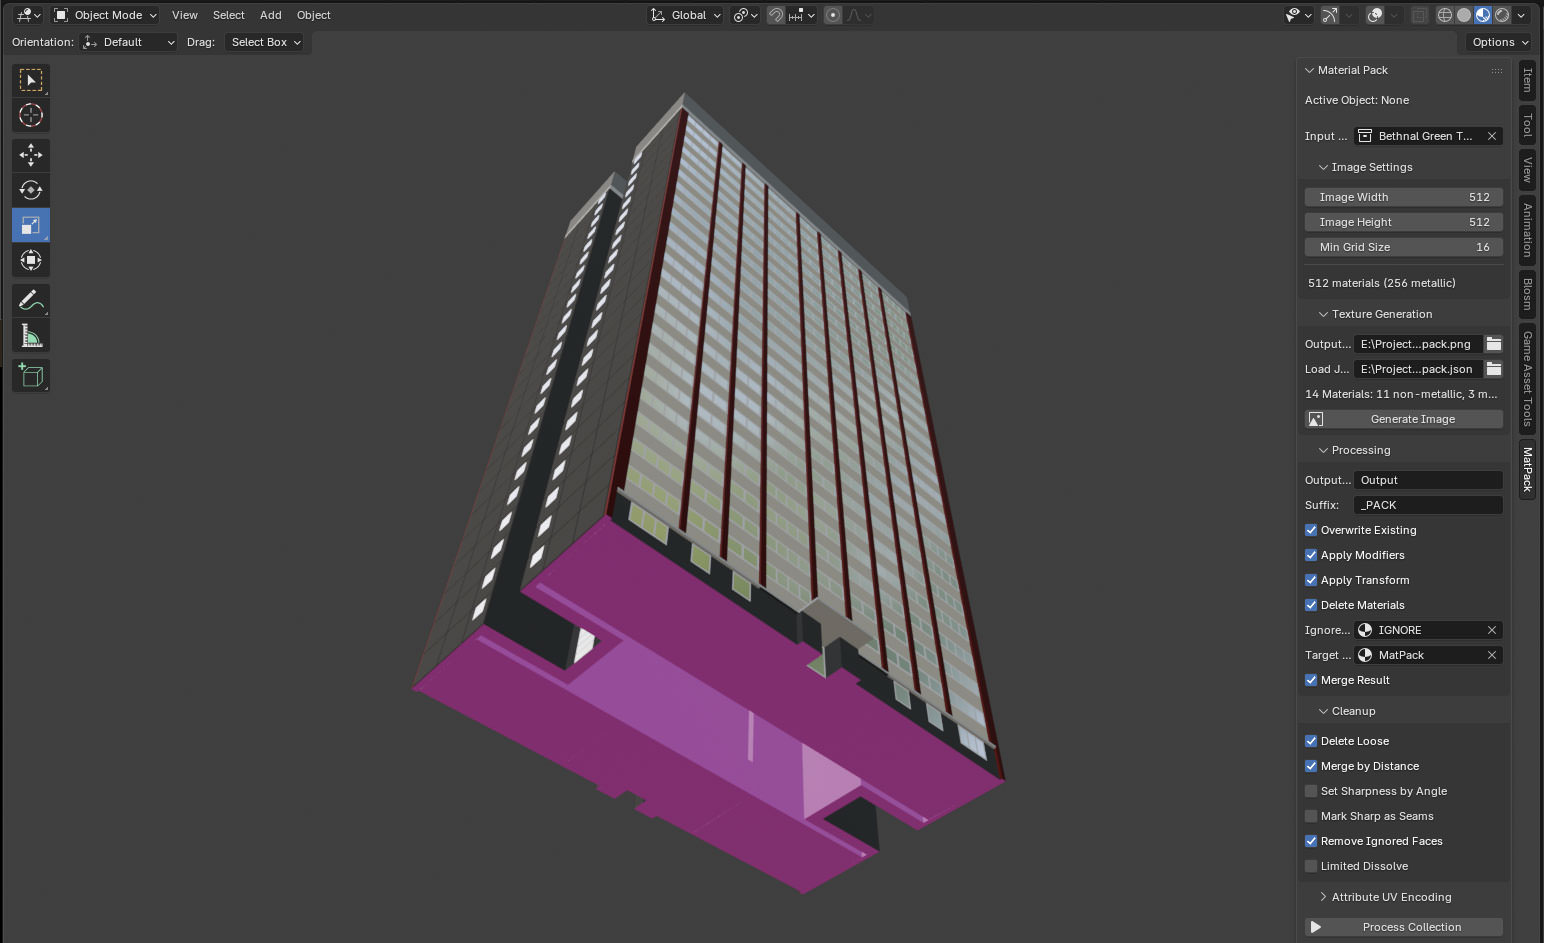Open the Add menu

[x=270, y=15]
